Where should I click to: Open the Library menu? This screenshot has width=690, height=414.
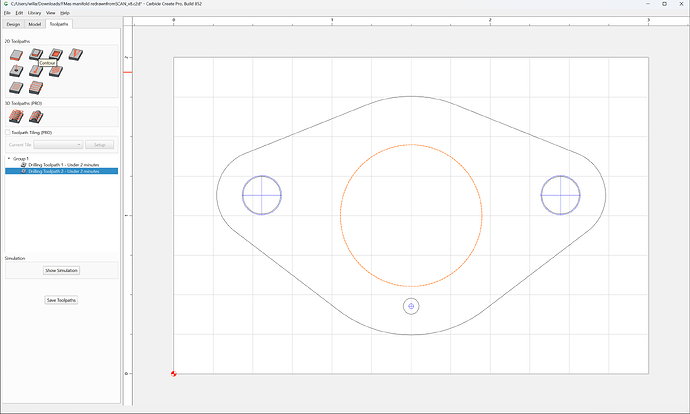pyautogui.click(x=34, y=13)
